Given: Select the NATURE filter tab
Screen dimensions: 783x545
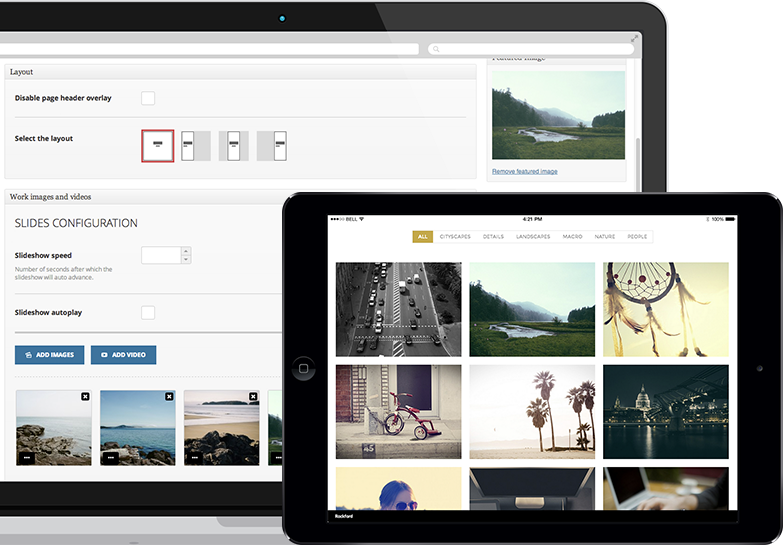Looking at the screenshot, I should point(605,237).
